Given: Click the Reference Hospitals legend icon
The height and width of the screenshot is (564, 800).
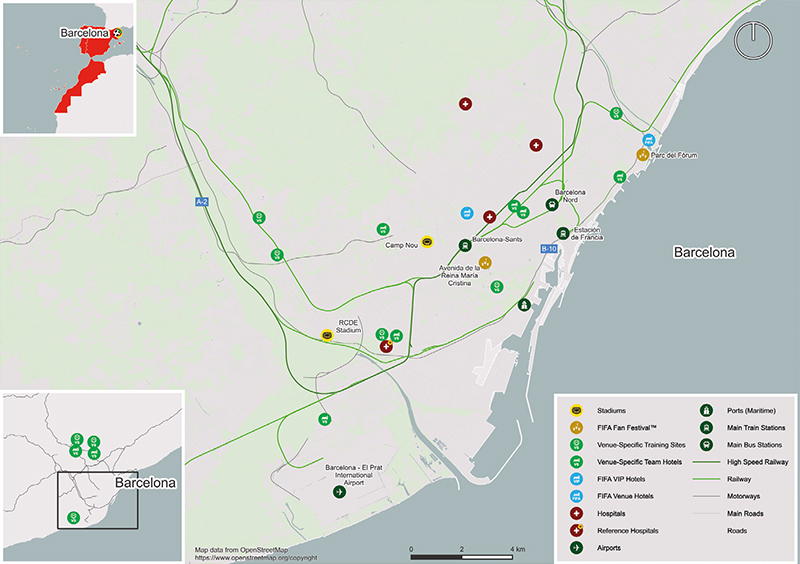Looking at the screenshot, I should [577, 530].
